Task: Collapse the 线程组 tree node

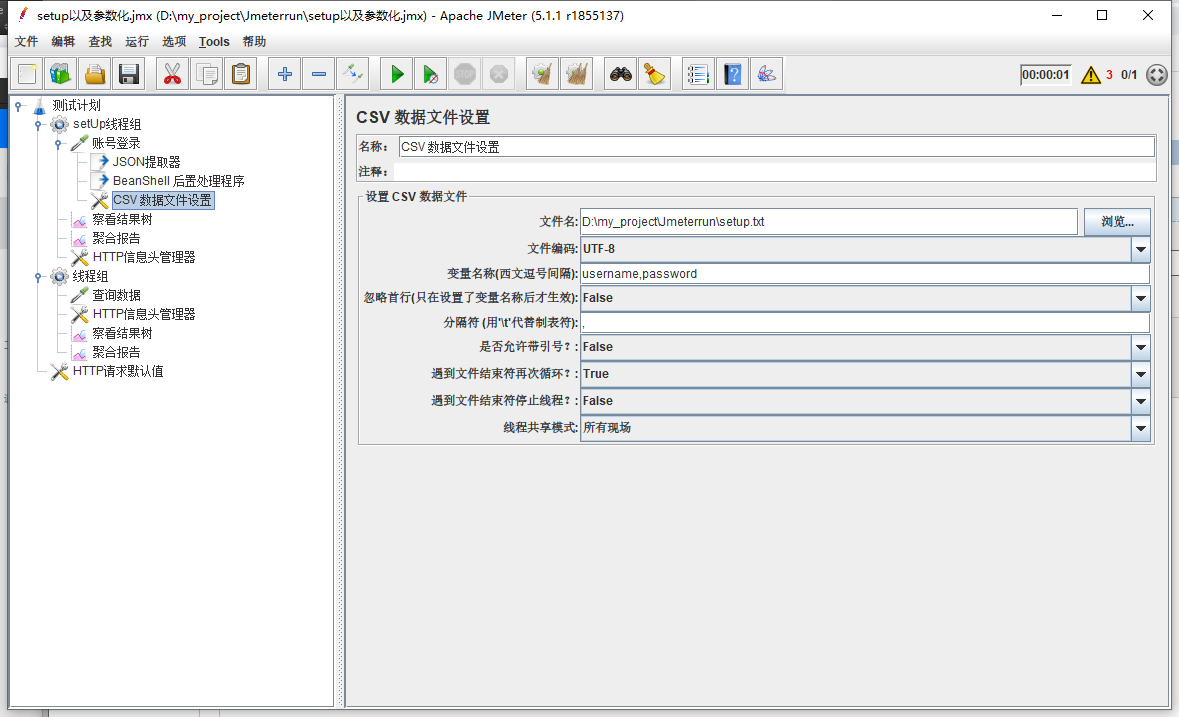Action: [38, 277]
